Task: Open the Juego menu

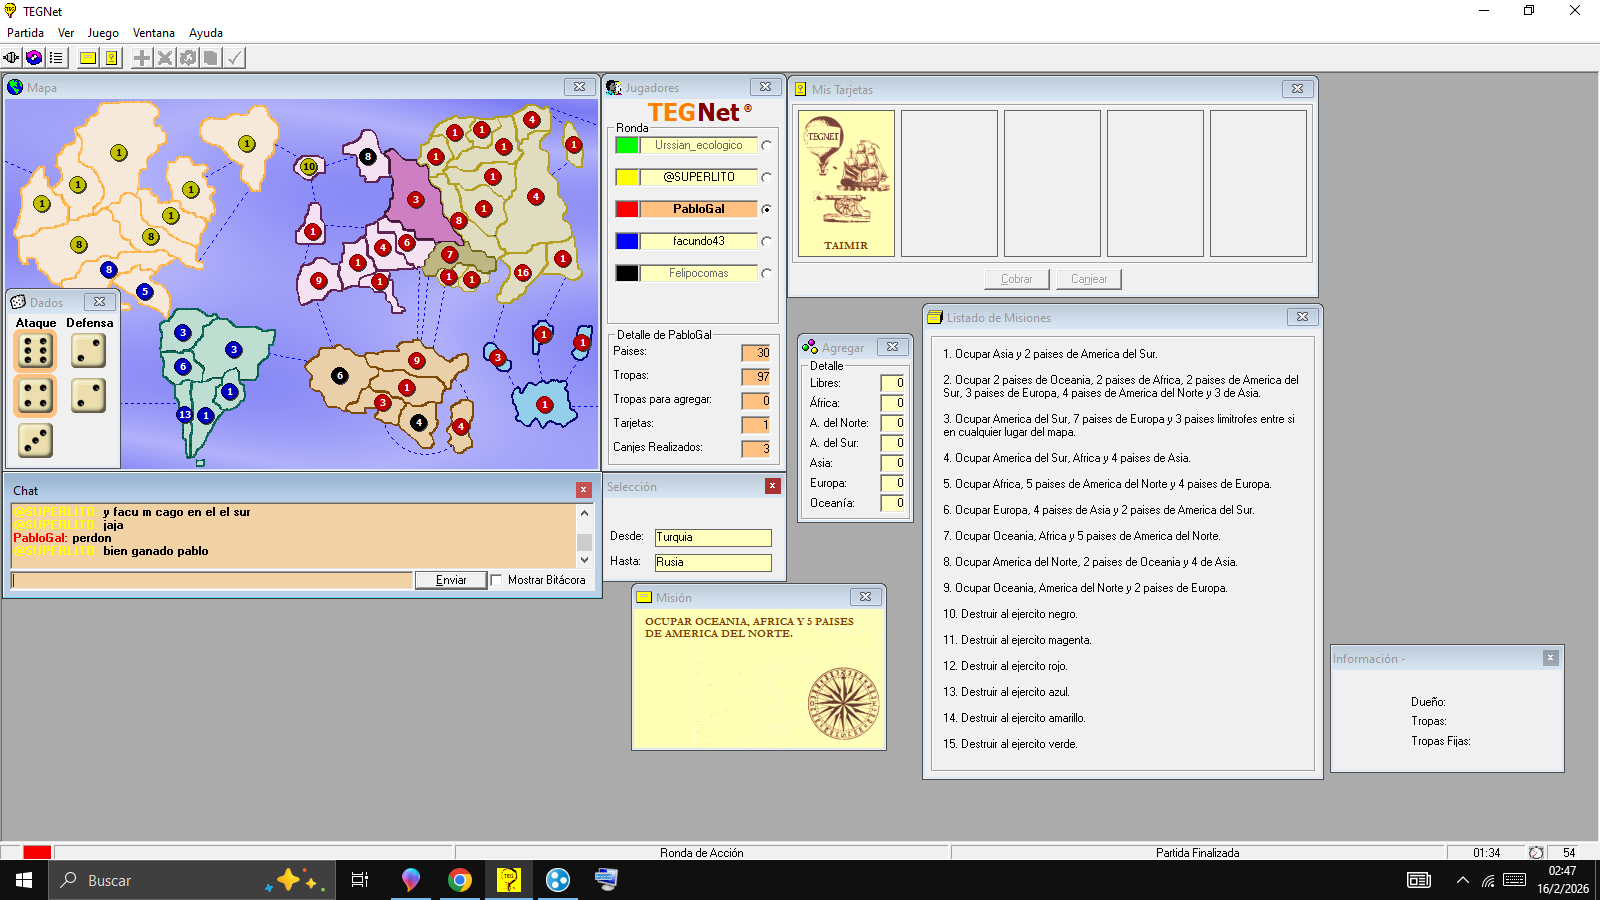Action: coord(103,33)
